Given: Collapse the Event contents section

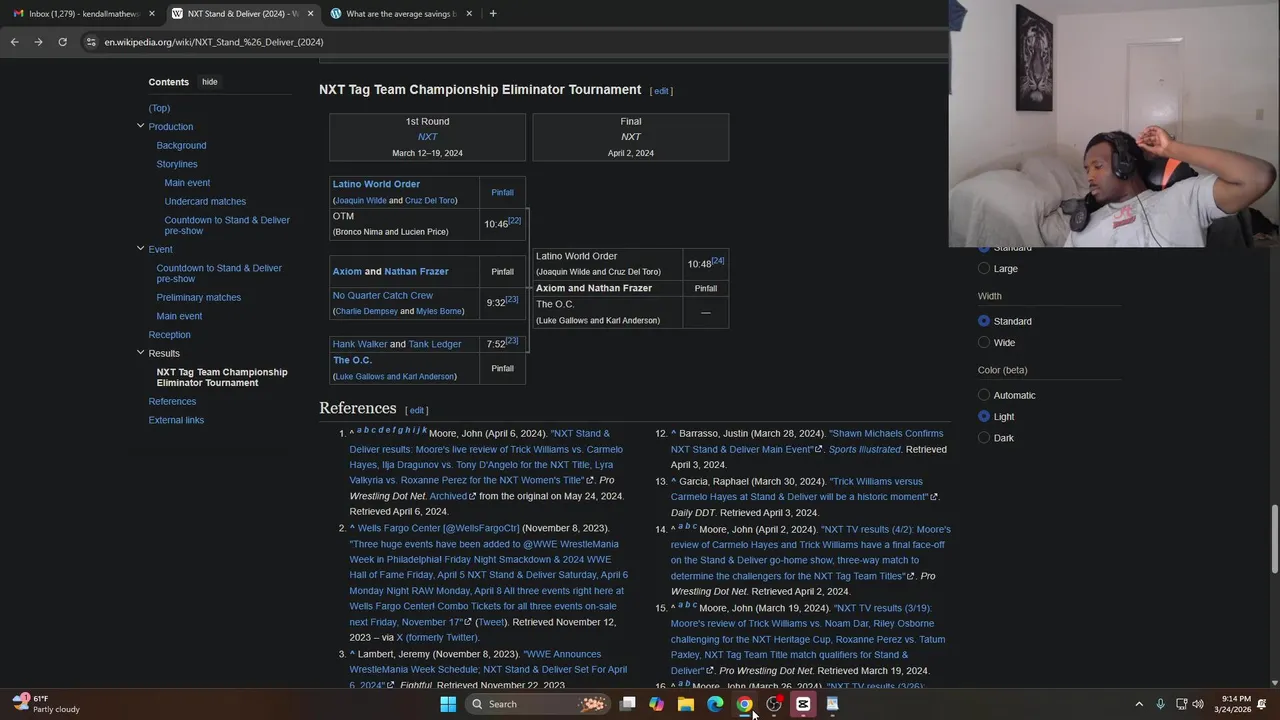Looking at the screenshot, I should click(140, 248).
